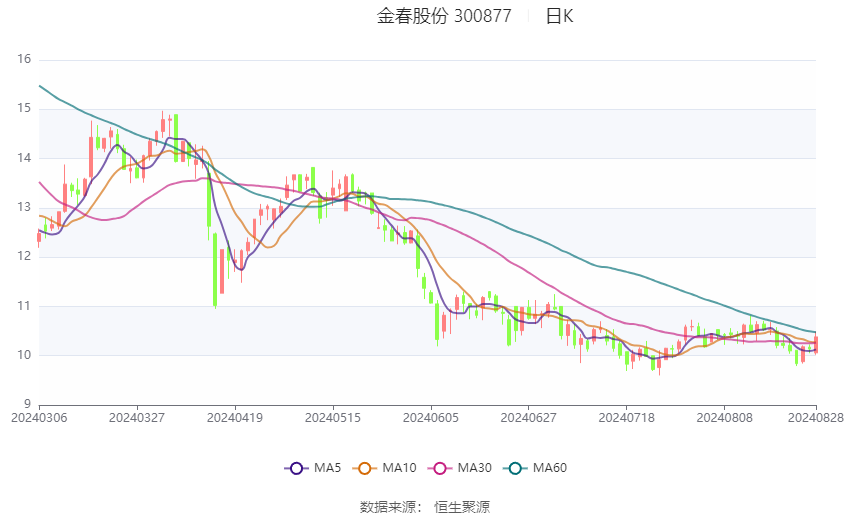Click the 9 price axis label

click(27, 404)
